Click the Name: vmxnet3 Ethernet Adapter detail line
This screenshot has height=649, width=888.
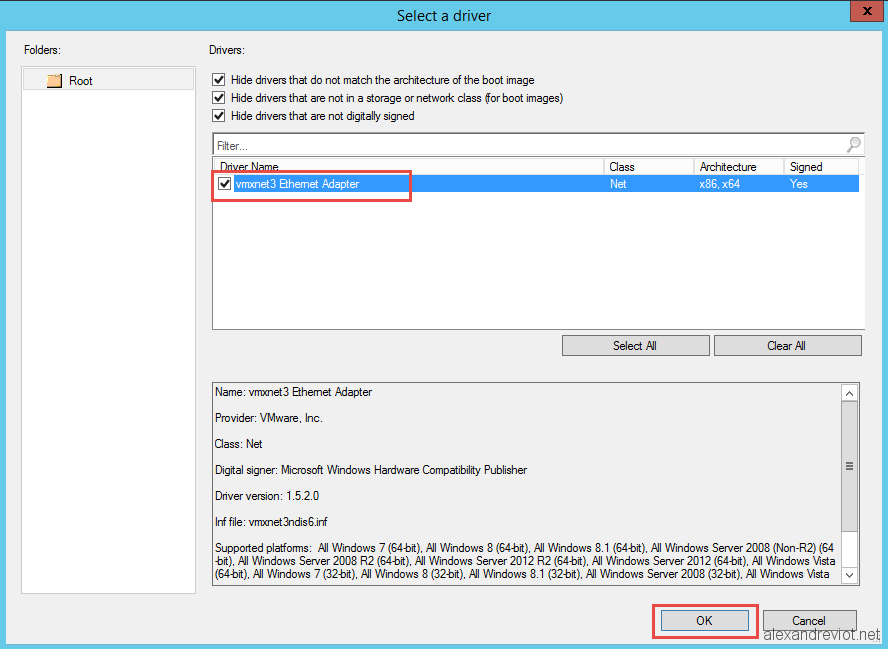(293, 392)
